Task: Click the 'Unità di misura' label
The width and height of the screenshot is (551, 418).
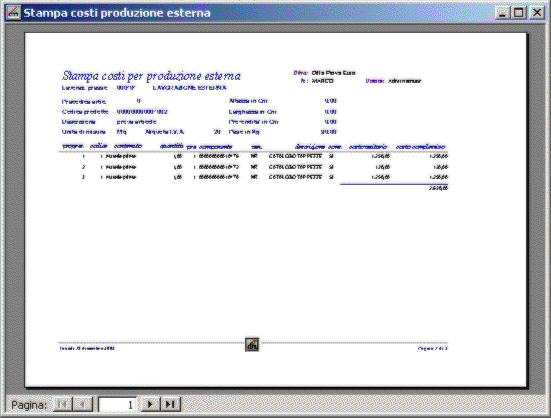Action: (84, 132)
